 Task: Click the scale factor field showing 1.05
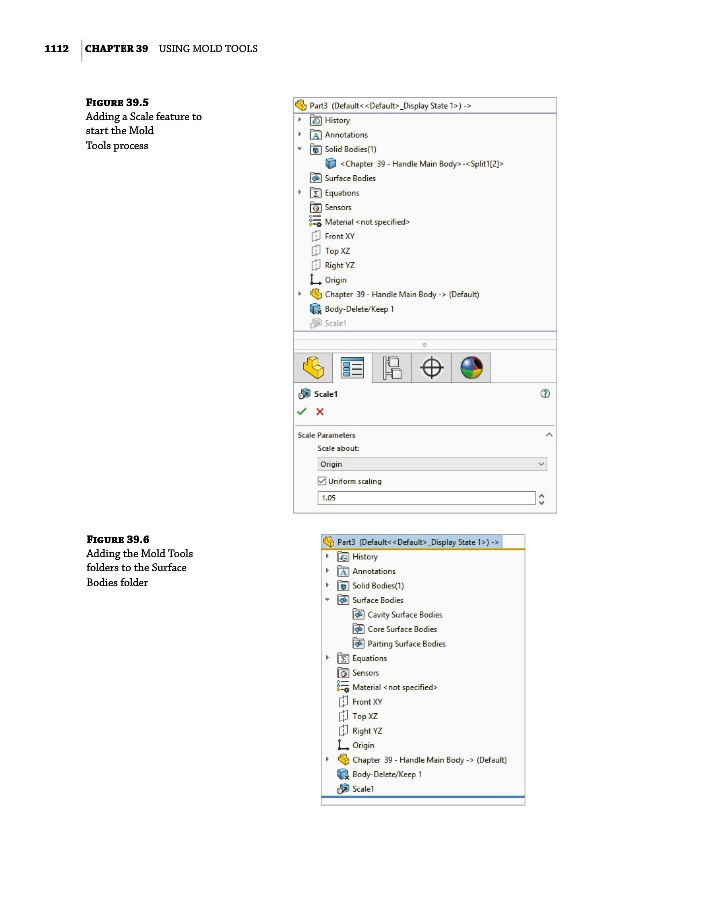tap(426, 498)
